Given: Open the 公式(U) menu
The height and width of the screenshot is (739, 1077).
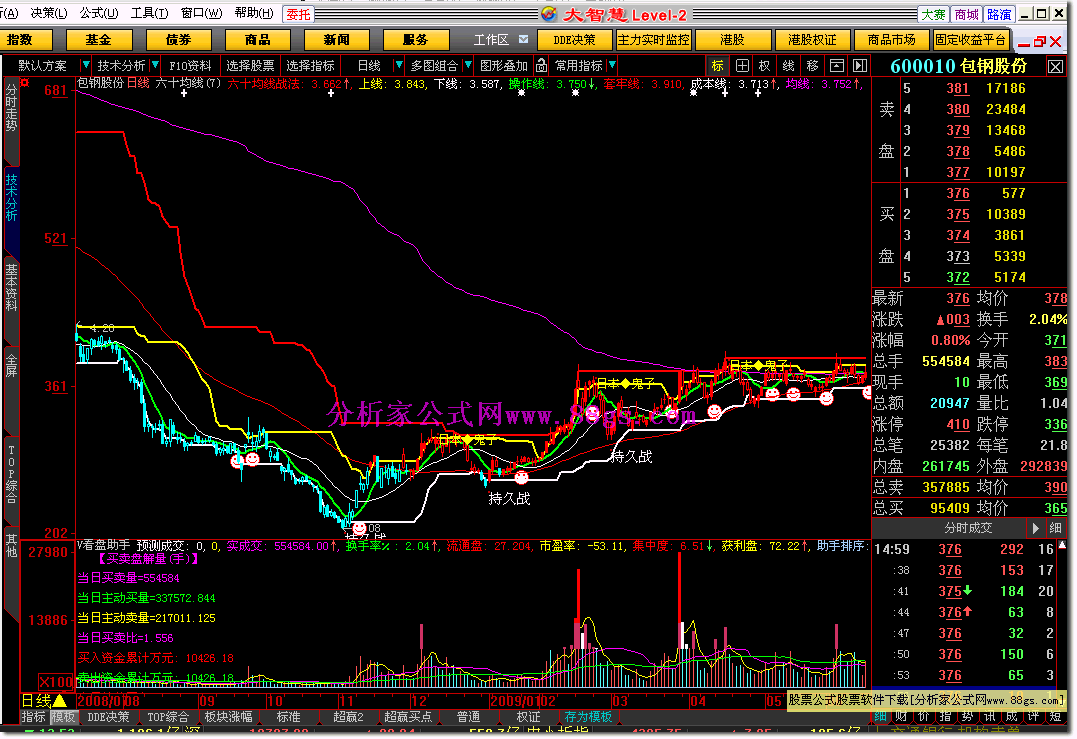Looking at the screenshot, I should click(x=99, y=13).
